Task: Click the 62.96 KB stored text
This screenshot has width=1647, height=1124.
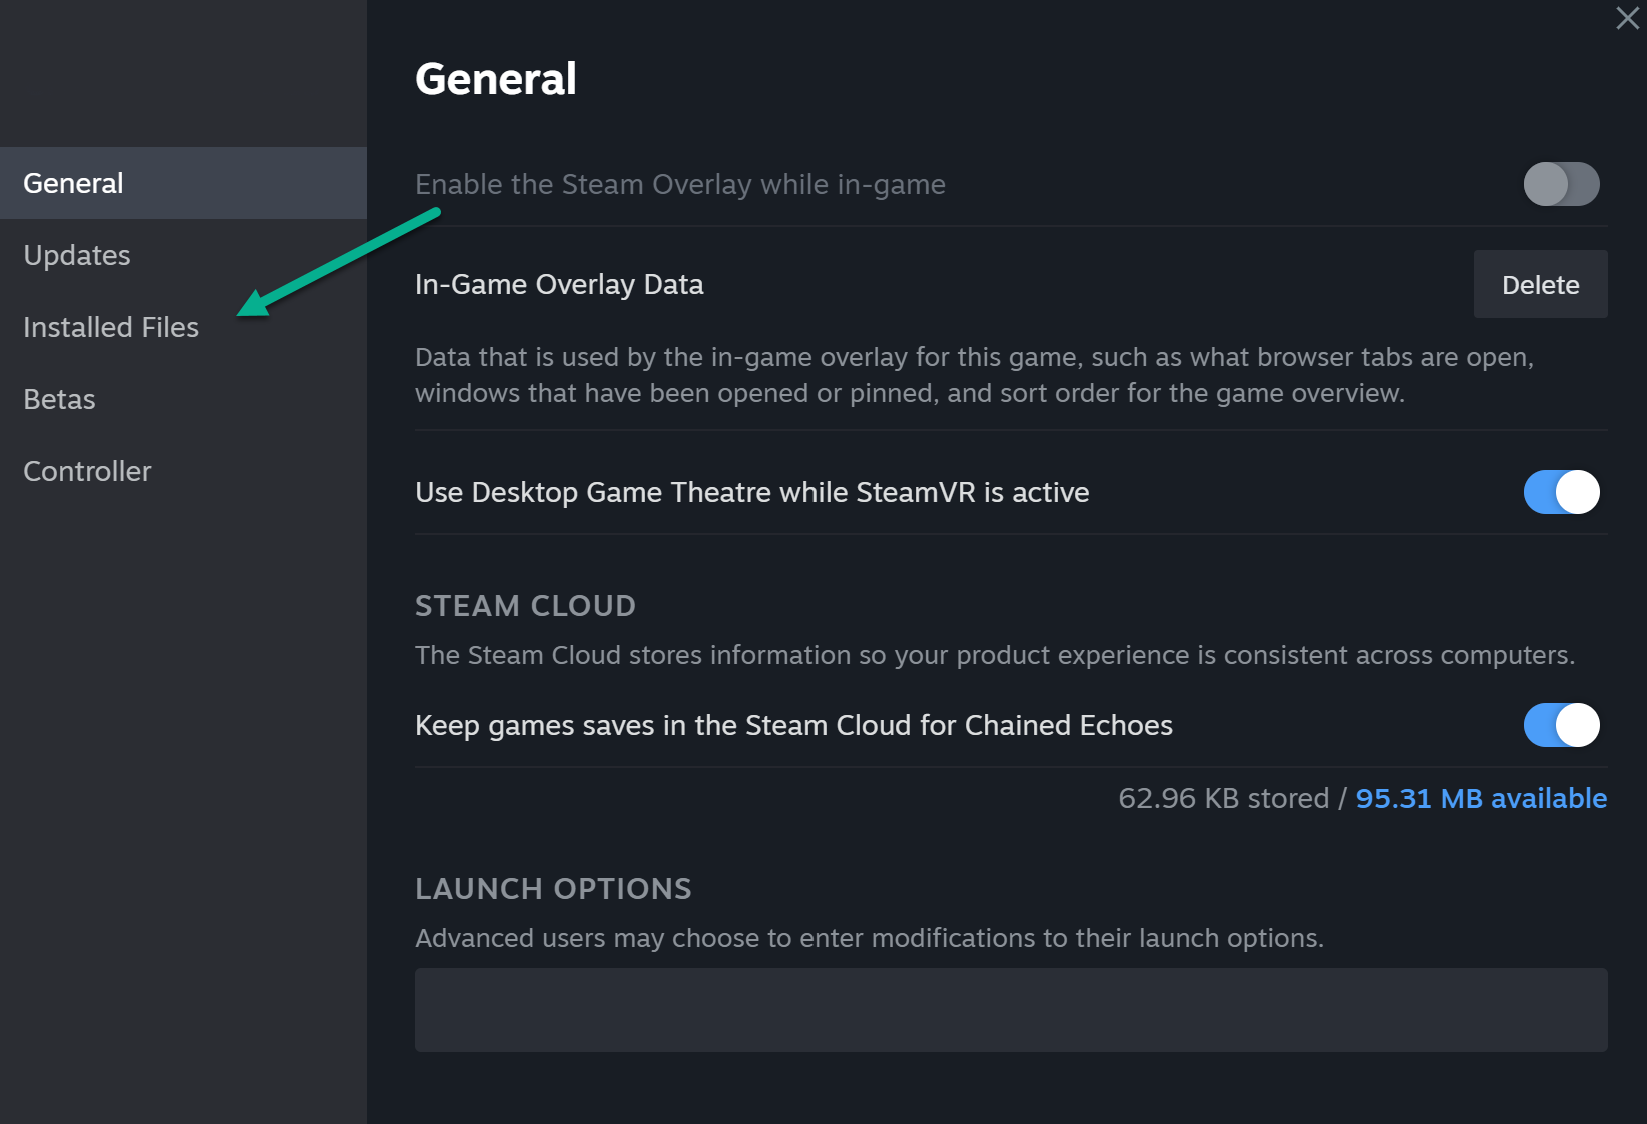Action: (x=1223, y=798)
